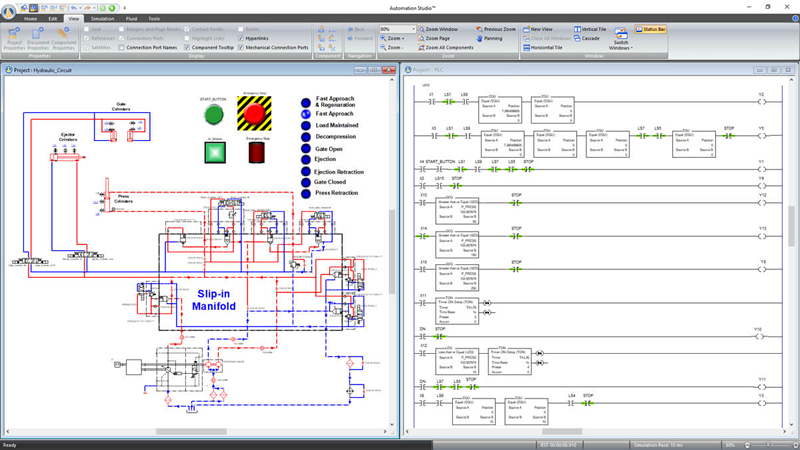Click the Gate Open blue indicator

[306, 148]
